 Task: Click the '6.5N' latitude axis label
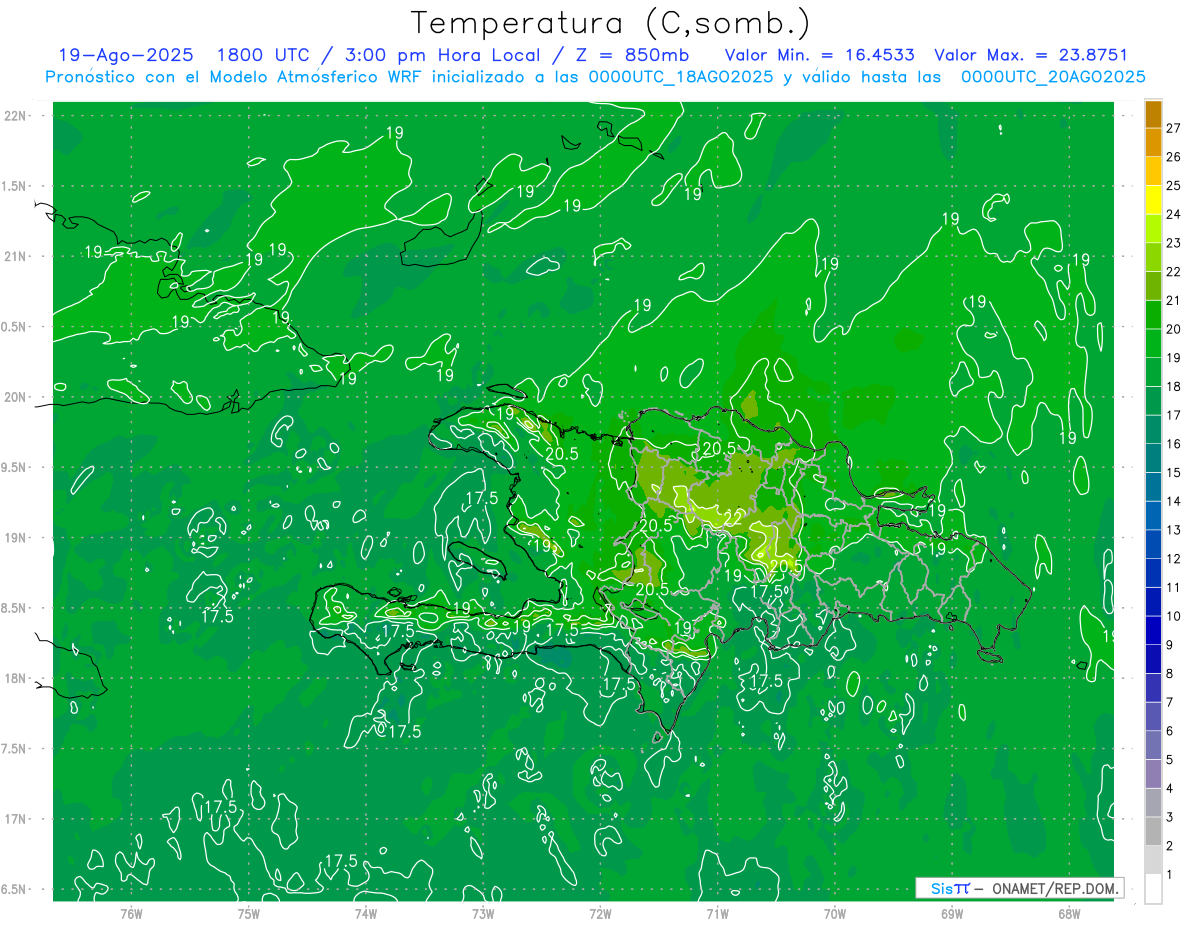pos(15,890)
